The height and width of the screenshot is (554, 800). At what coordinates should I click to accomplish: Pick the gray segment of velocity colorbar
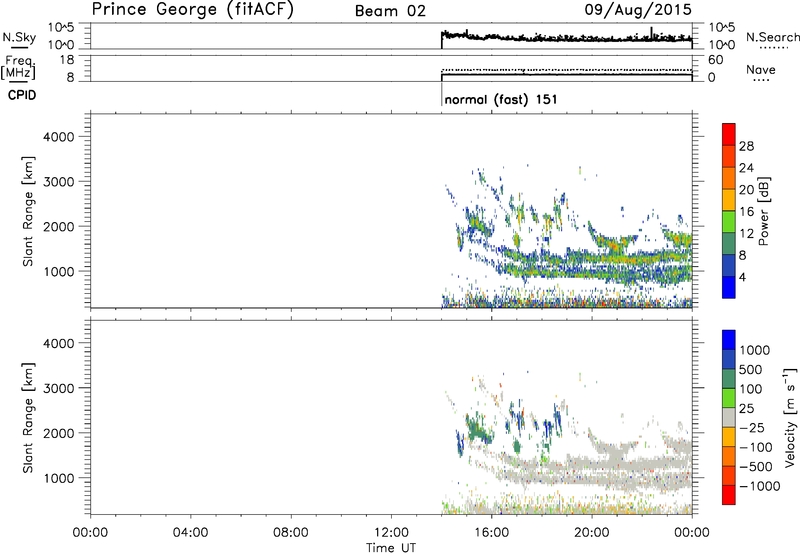[x=729, y=417]
